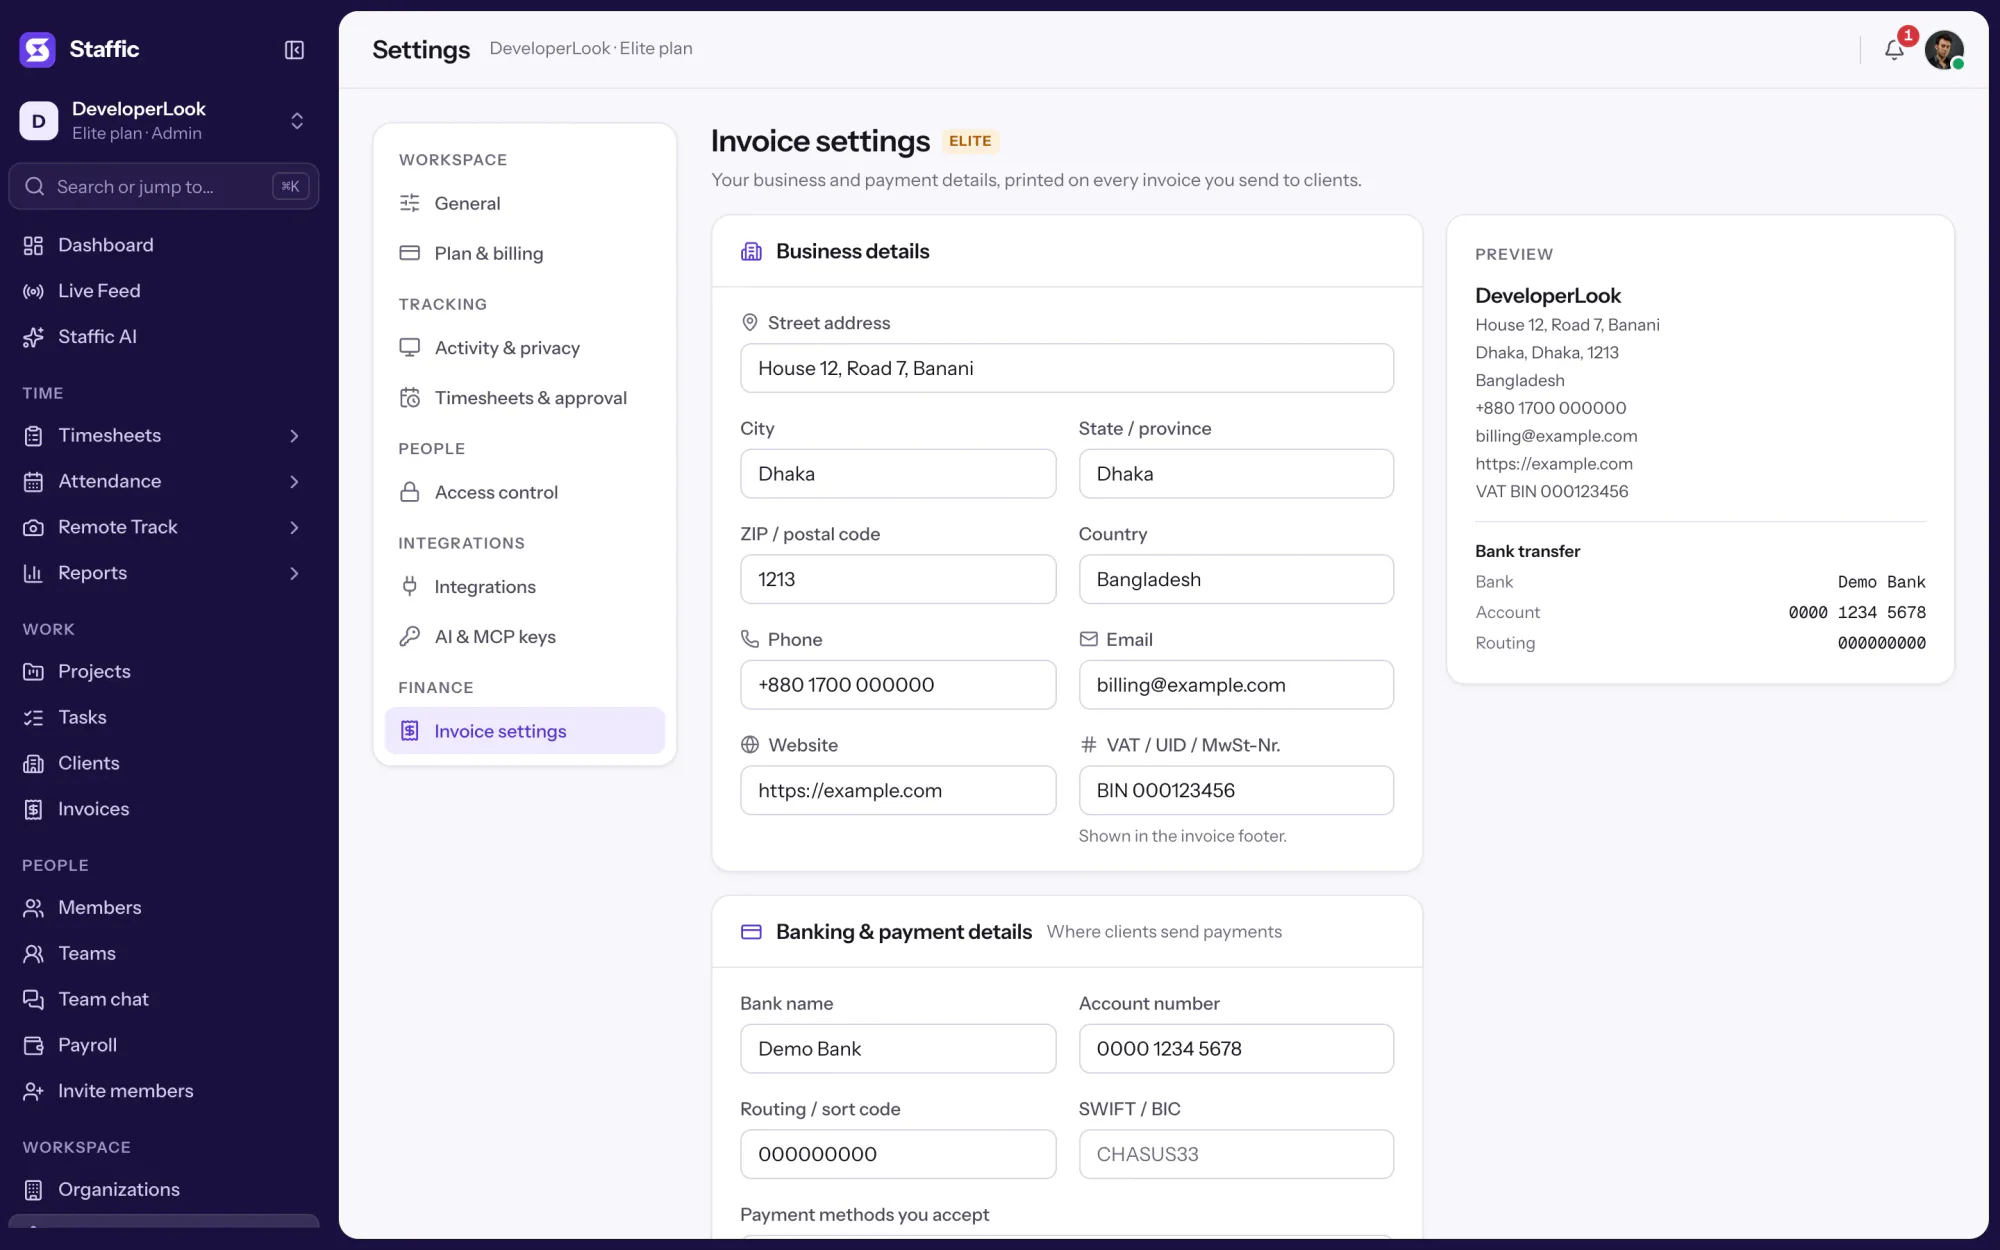Open Team chat
Image resolution: width=2000 pixels, height=1250 pixels.
(164, 999)
